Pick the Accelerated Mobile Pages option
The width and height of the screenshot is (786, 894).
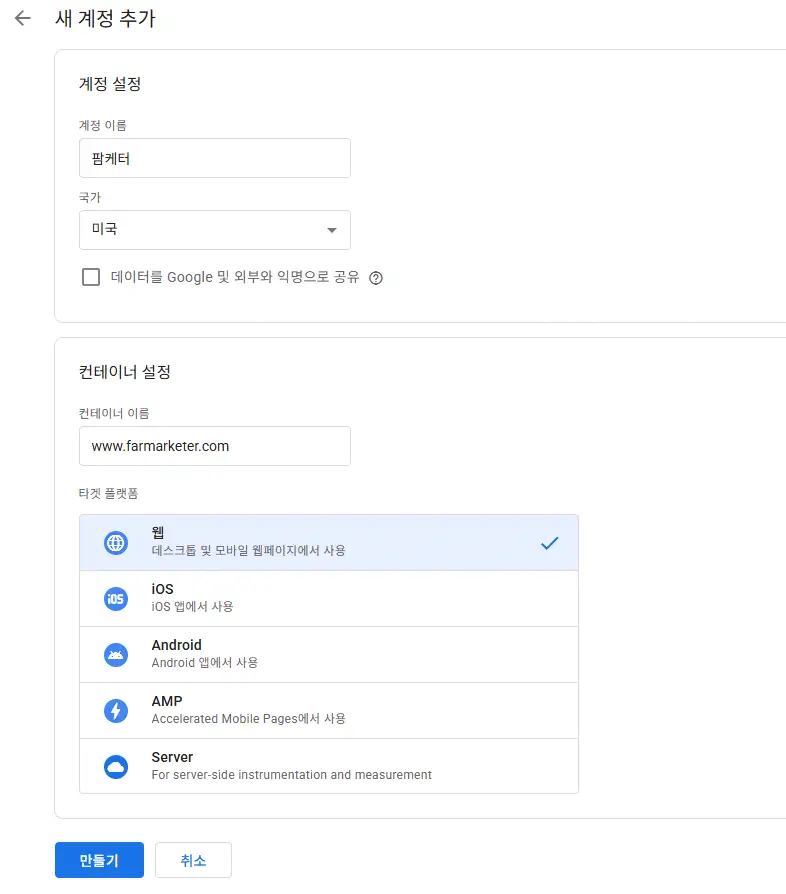point(328,711)
